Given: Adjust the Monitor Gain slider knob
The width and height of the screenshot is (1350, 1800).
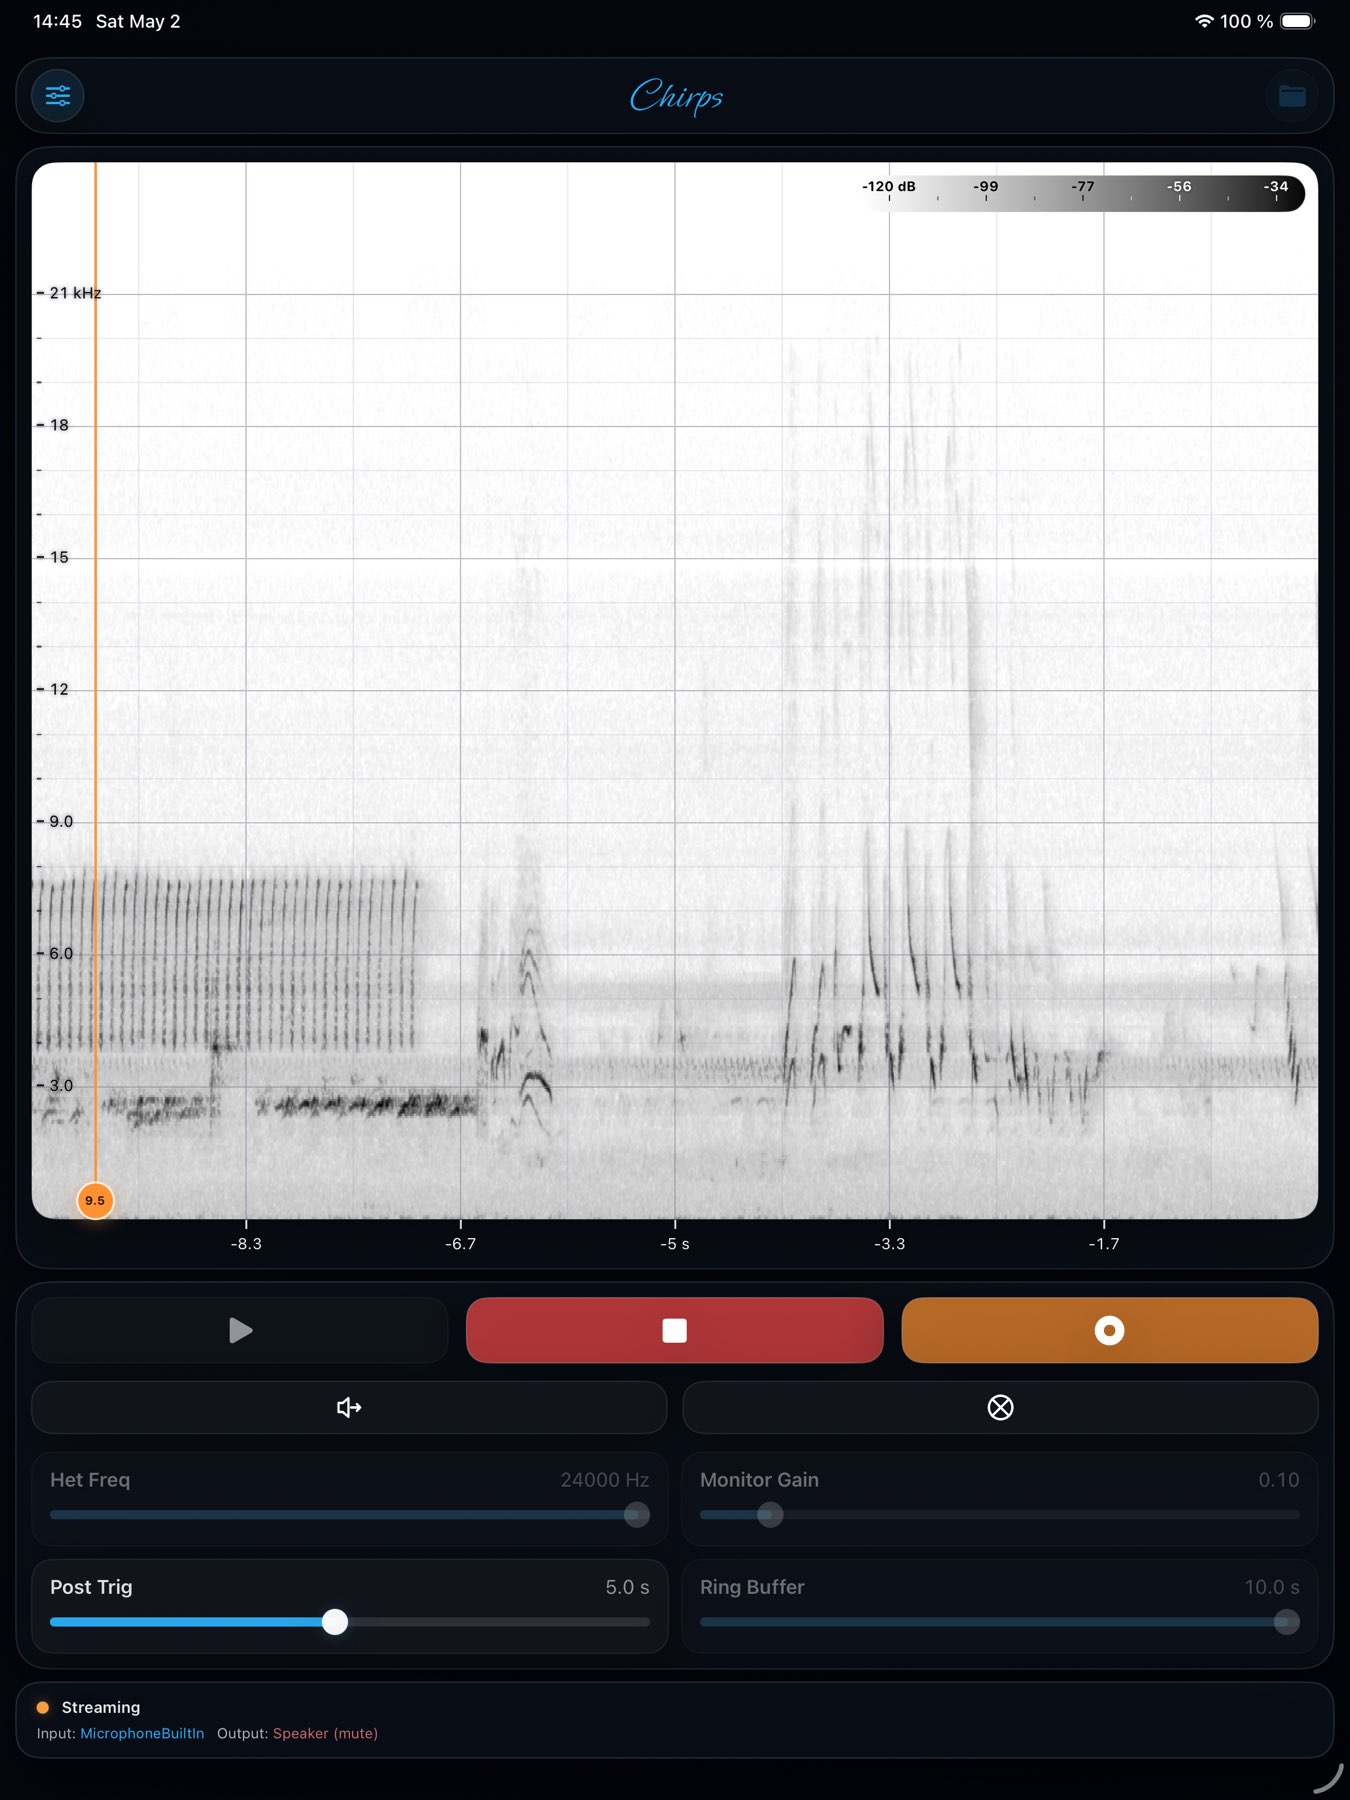Looking at the screenshot, I should (x=770, y=1515).
